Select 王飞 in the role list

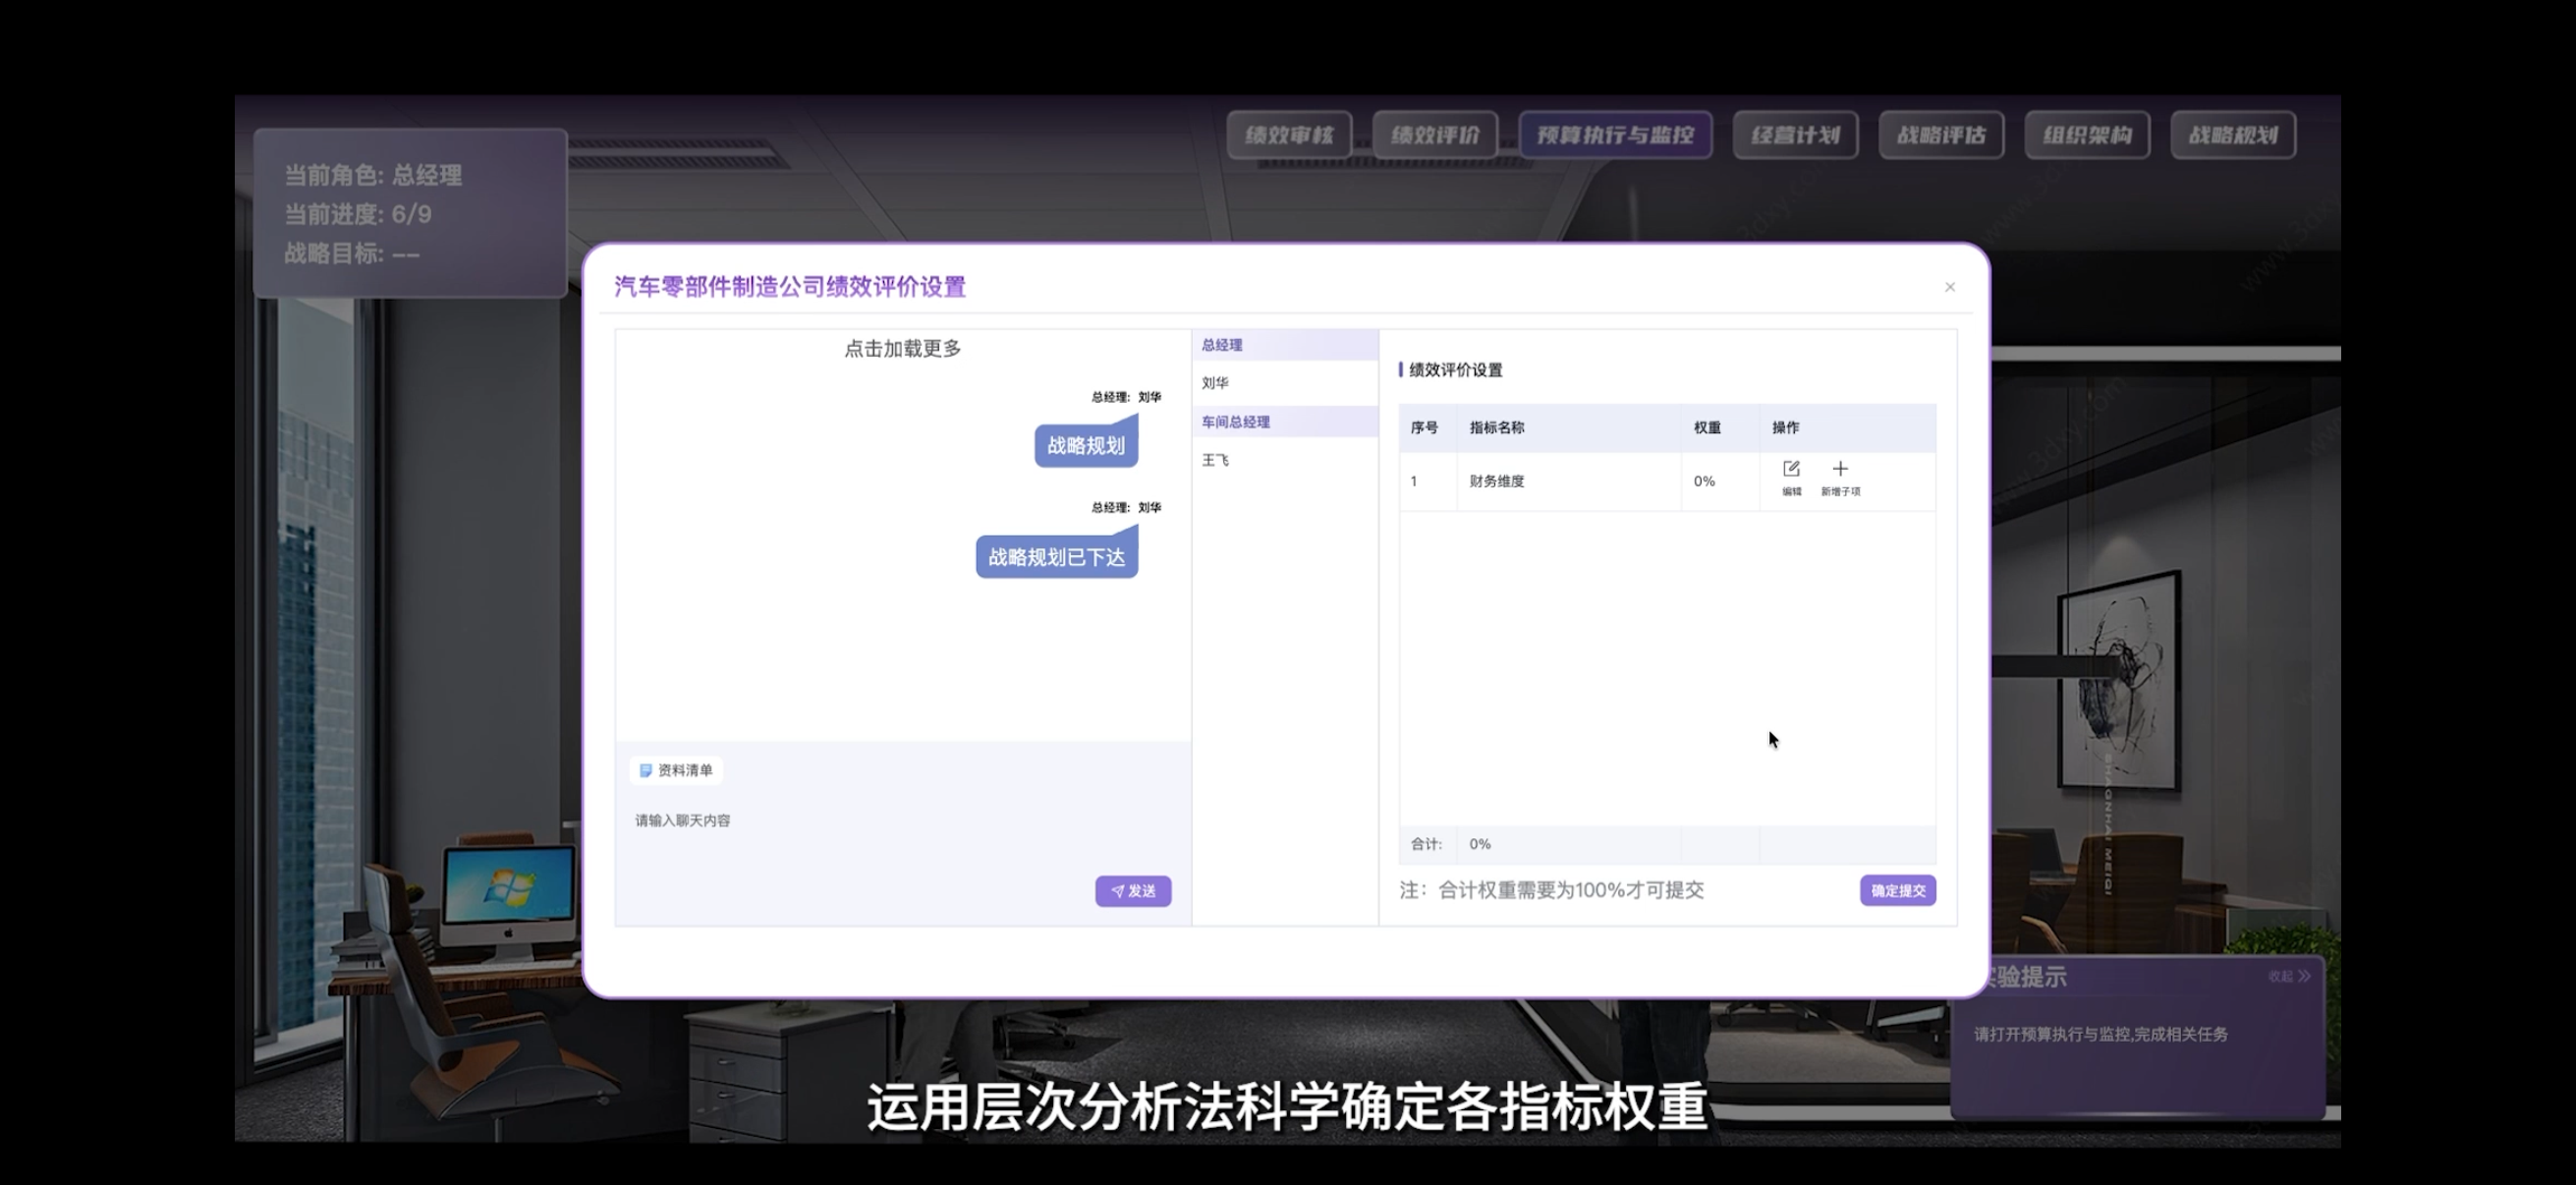[1285, 460]
